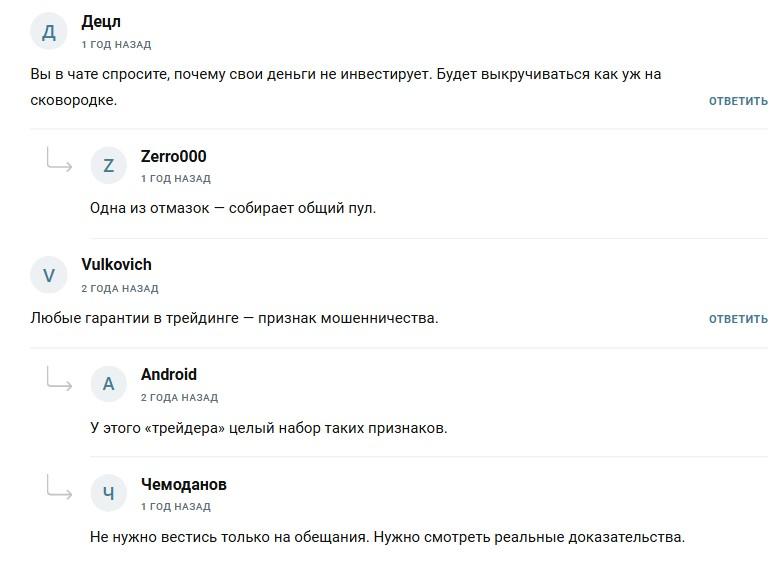Image resolution: width=777 pixels, height=563 pixels.
Task: Click Vulkovich's V avatar icon
Action: click(x=49, y=275)
